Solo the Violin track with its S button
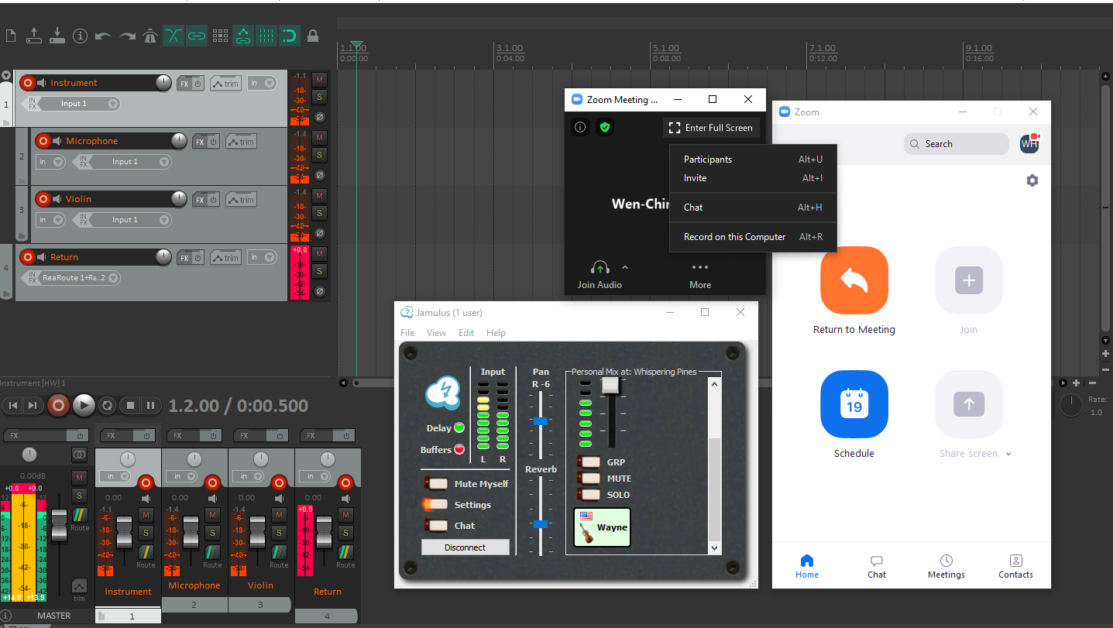This screenshot has width=1113, height=628. [319, 212]
